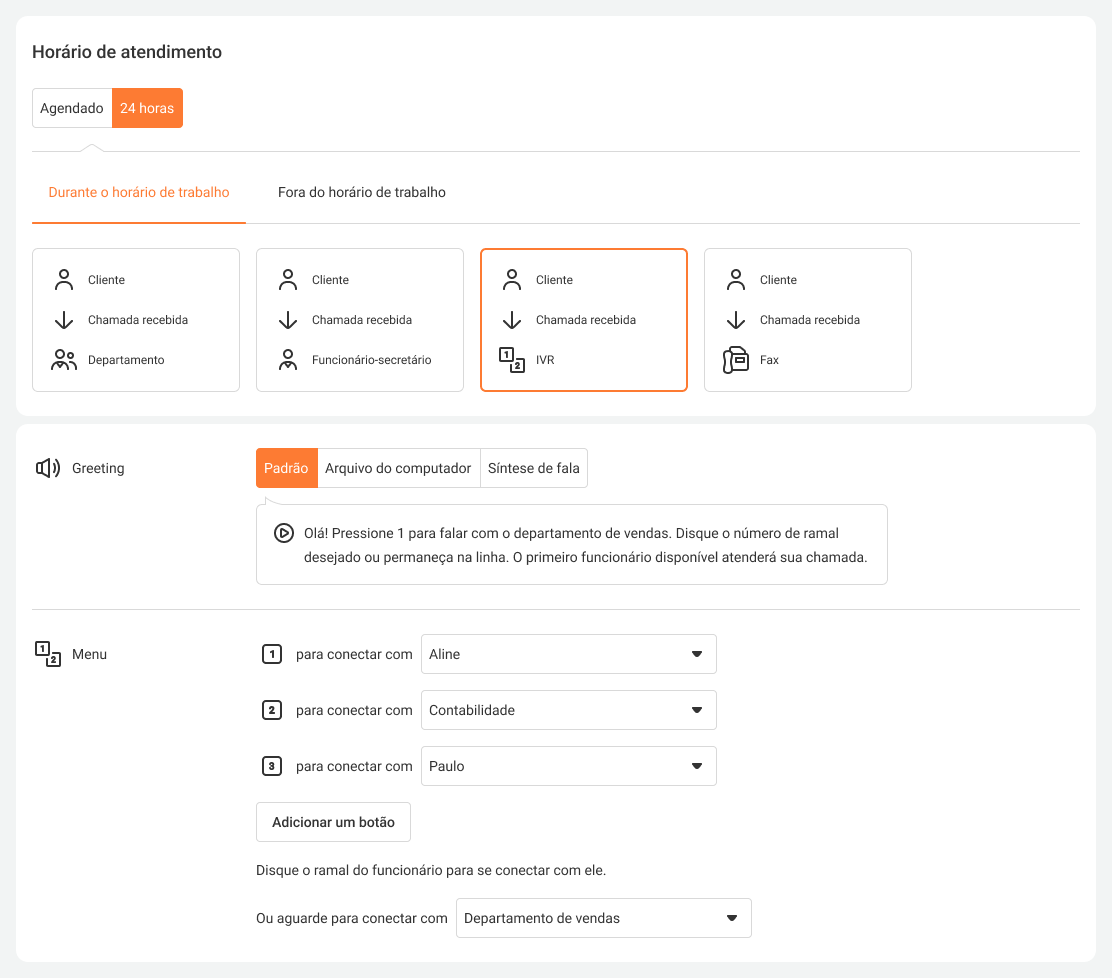Viewport: 1112px width, 978px height.
Task: Expand the Contabilidade dropdown
Action: point(568,710)
